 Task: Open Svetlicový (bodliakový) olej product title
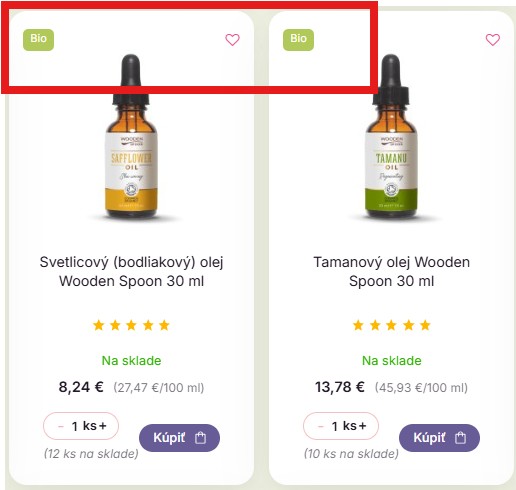coord(131,271)
